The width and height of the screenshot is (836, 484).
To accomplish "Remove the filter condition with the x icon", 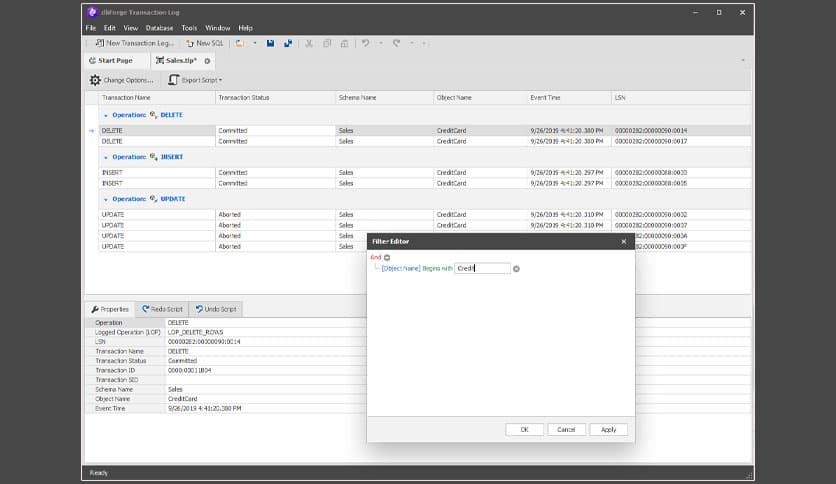I will coord(516,269).
